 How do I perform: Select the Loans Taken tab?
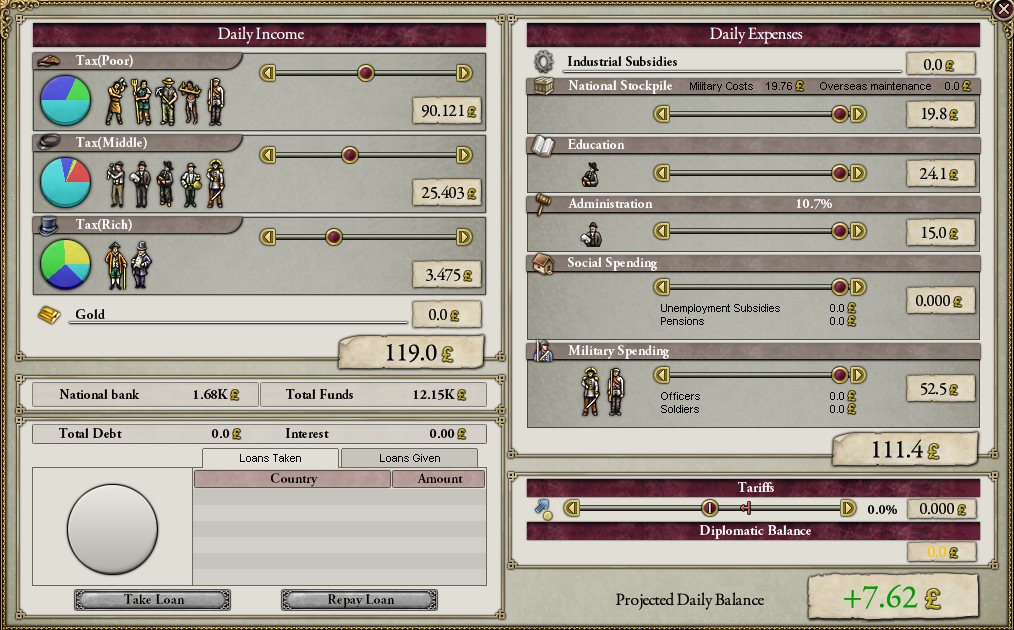tap(270, 458)
